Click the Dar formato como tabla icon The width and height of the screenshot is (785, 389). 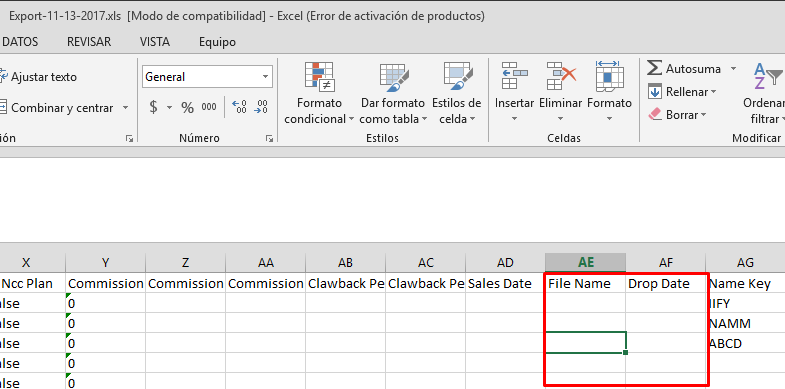tap(394, 77)
